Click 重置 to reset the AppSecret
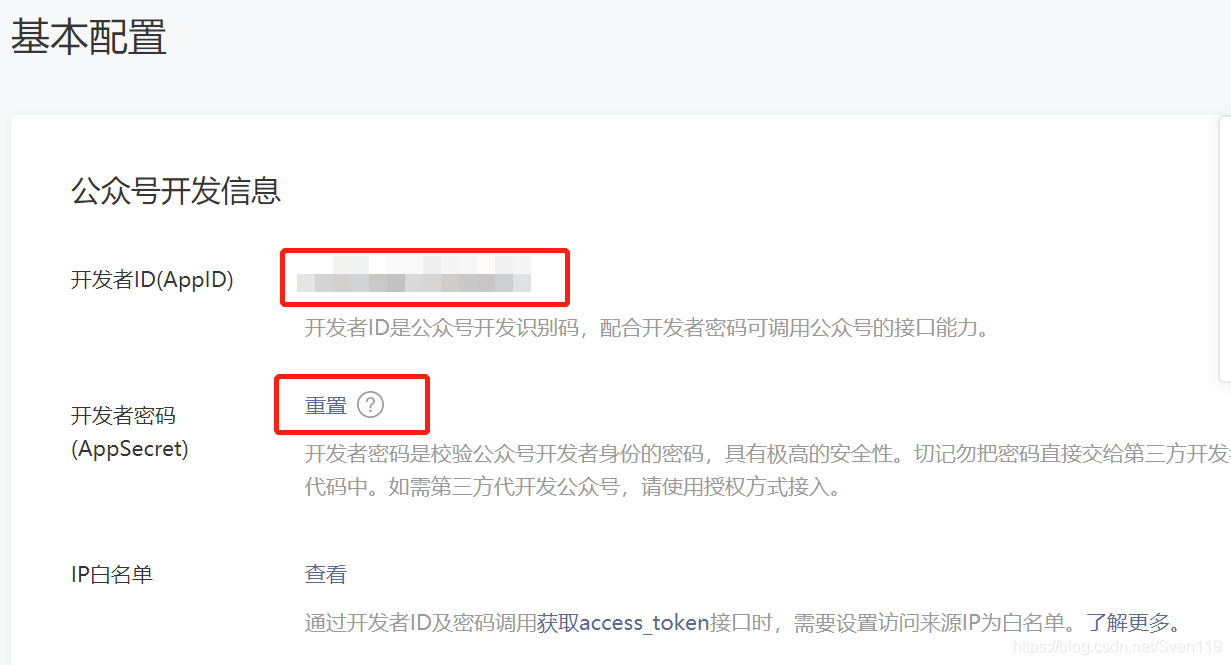This screenshot has width=1231, height=665. [326, 405]
